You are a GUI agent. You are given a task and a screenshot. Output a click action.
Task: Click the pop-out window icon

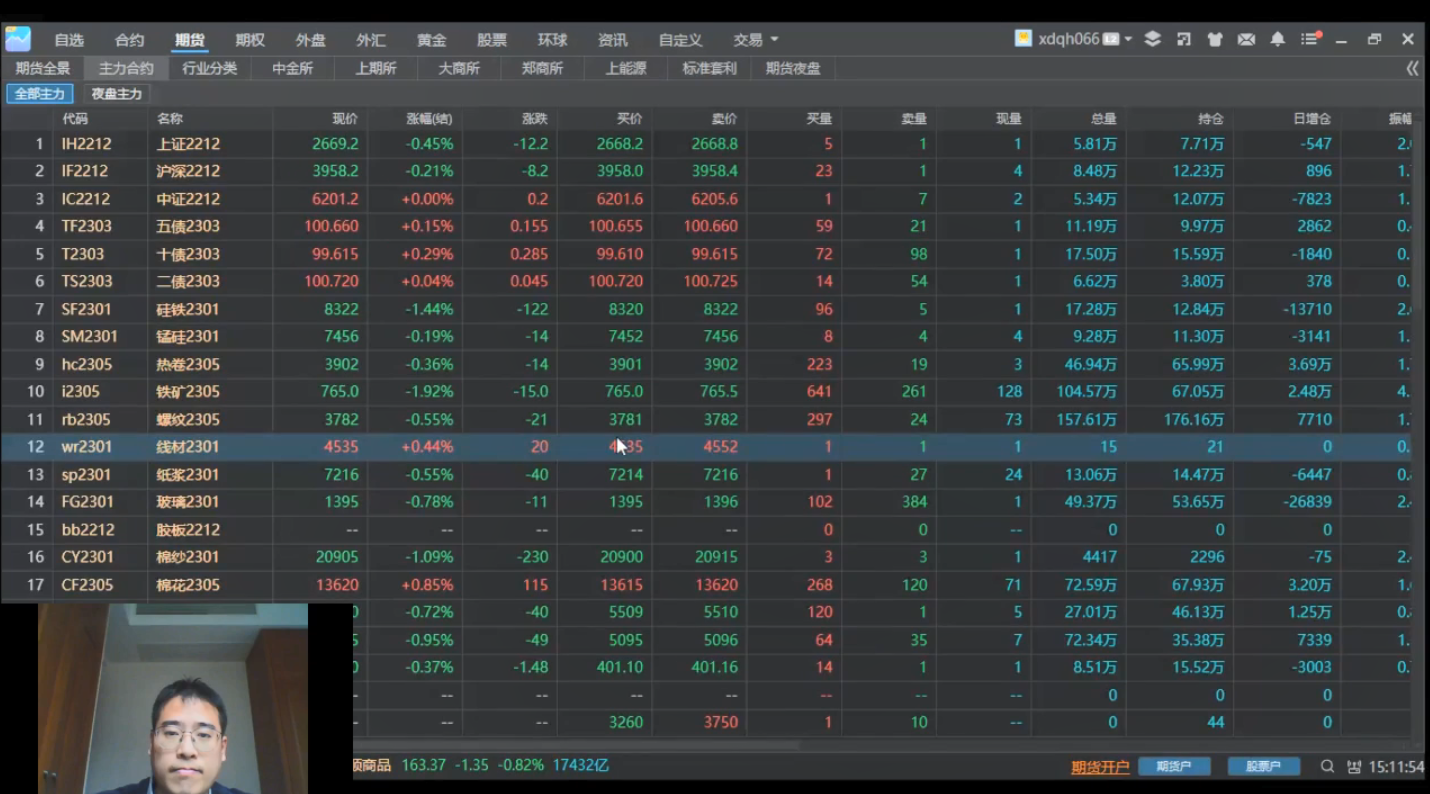point(1184,39)
